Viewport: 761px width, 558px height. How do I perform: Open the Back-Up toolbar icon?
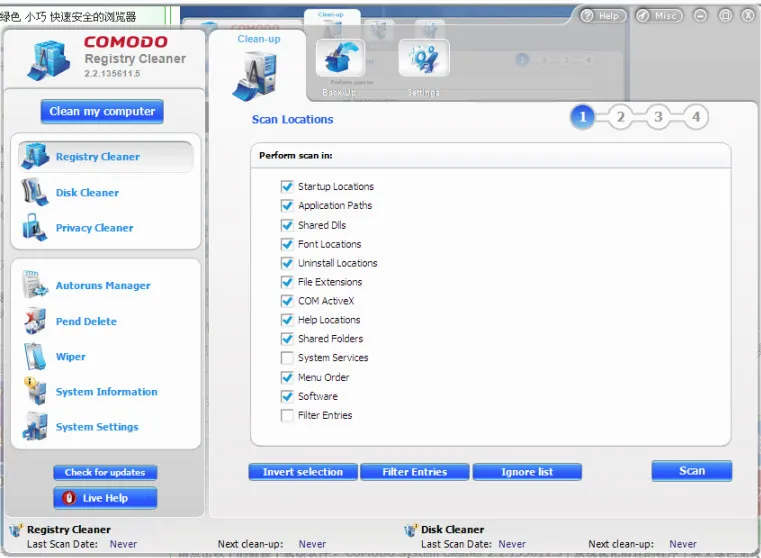tap(340, 58)
